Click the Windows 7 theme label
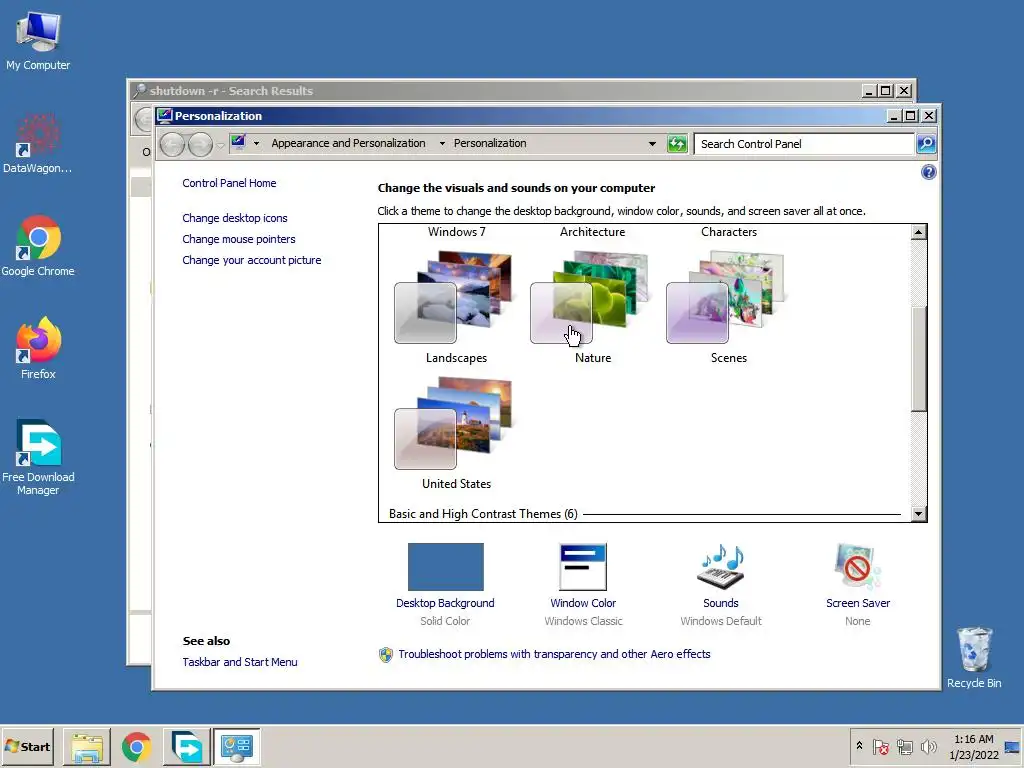 click(x=456, y=232)
